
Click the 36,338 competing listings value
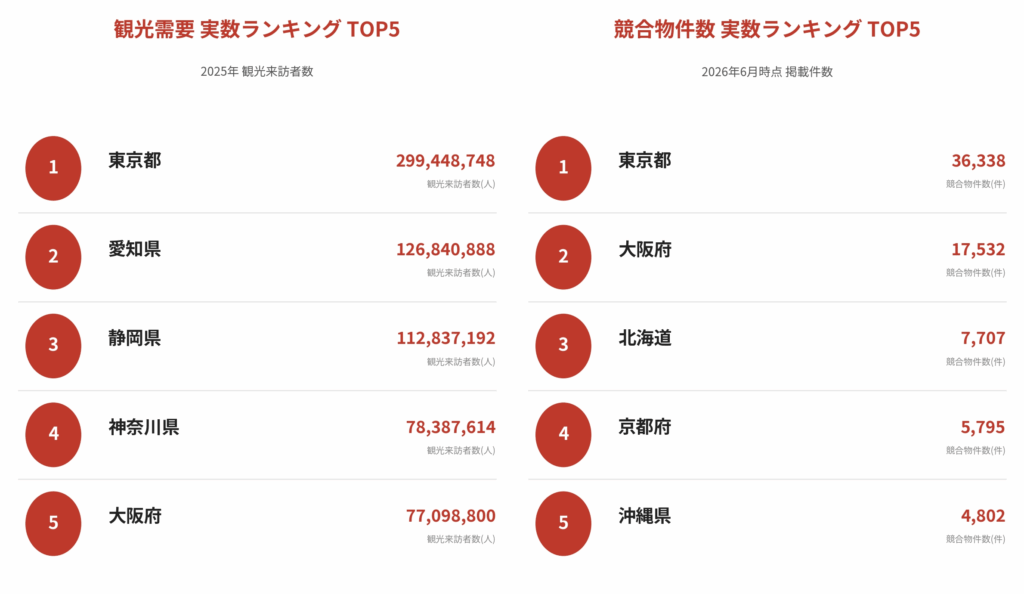click(x=978, y=161)
